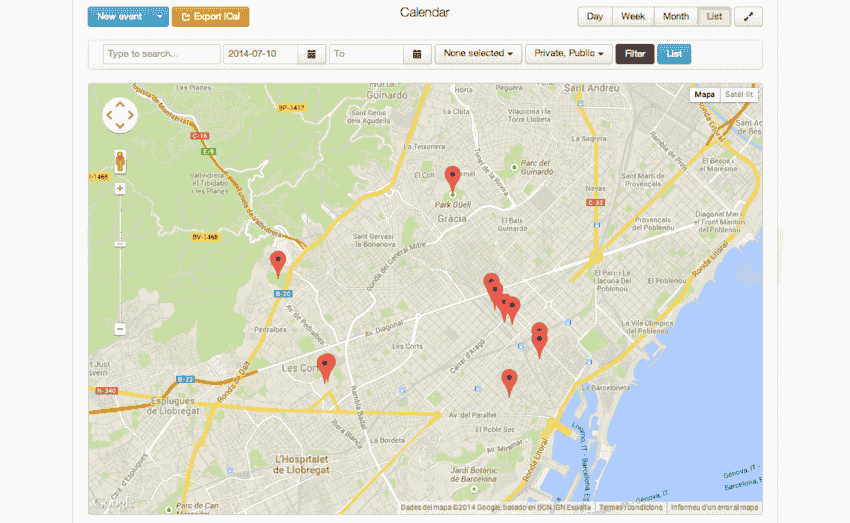Click the Type to search field
The width and height of the screenshot is (850, 523).
point(161,54)
